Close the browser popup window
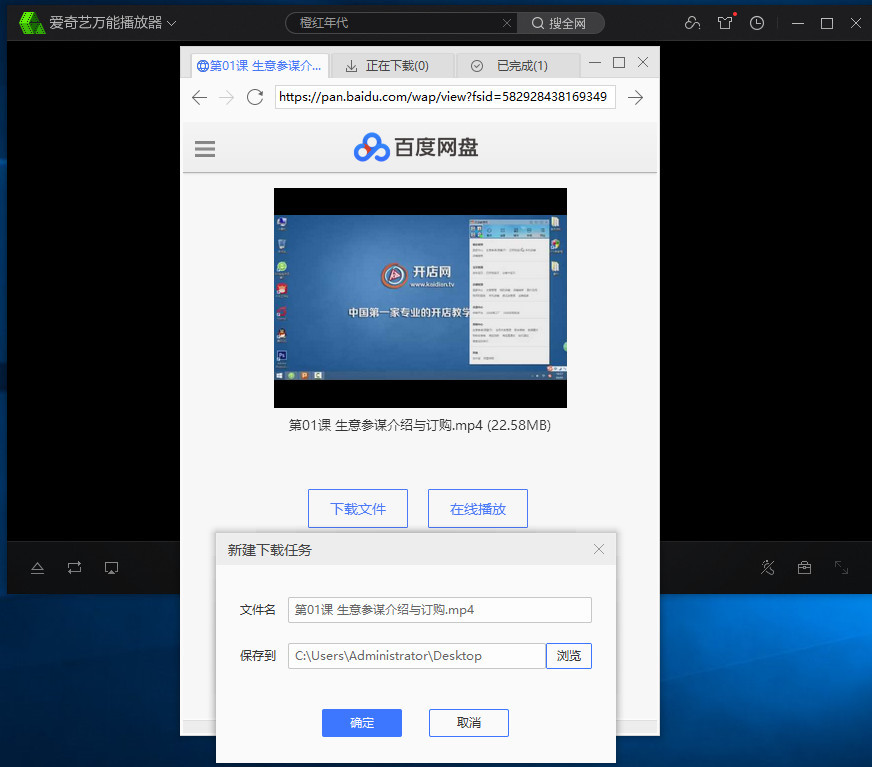This screenshot has height=767, width=872. click(x=643, y=62)
